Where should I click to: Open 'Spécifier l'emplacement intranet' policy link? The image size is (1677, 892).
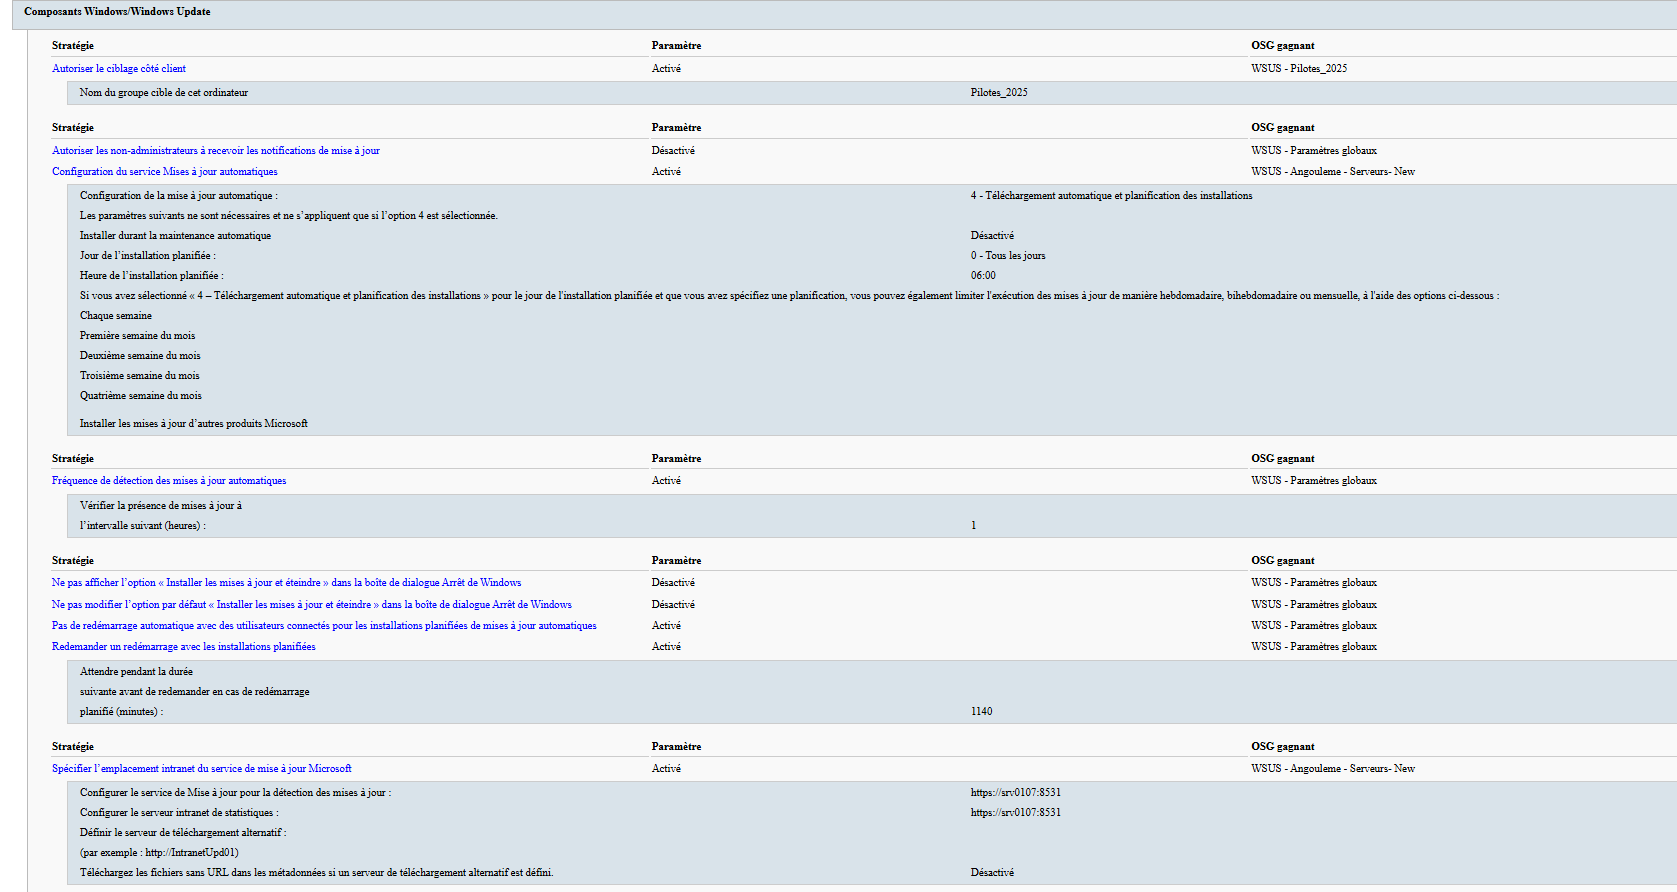pyautogui.click(x=202, y=769)
